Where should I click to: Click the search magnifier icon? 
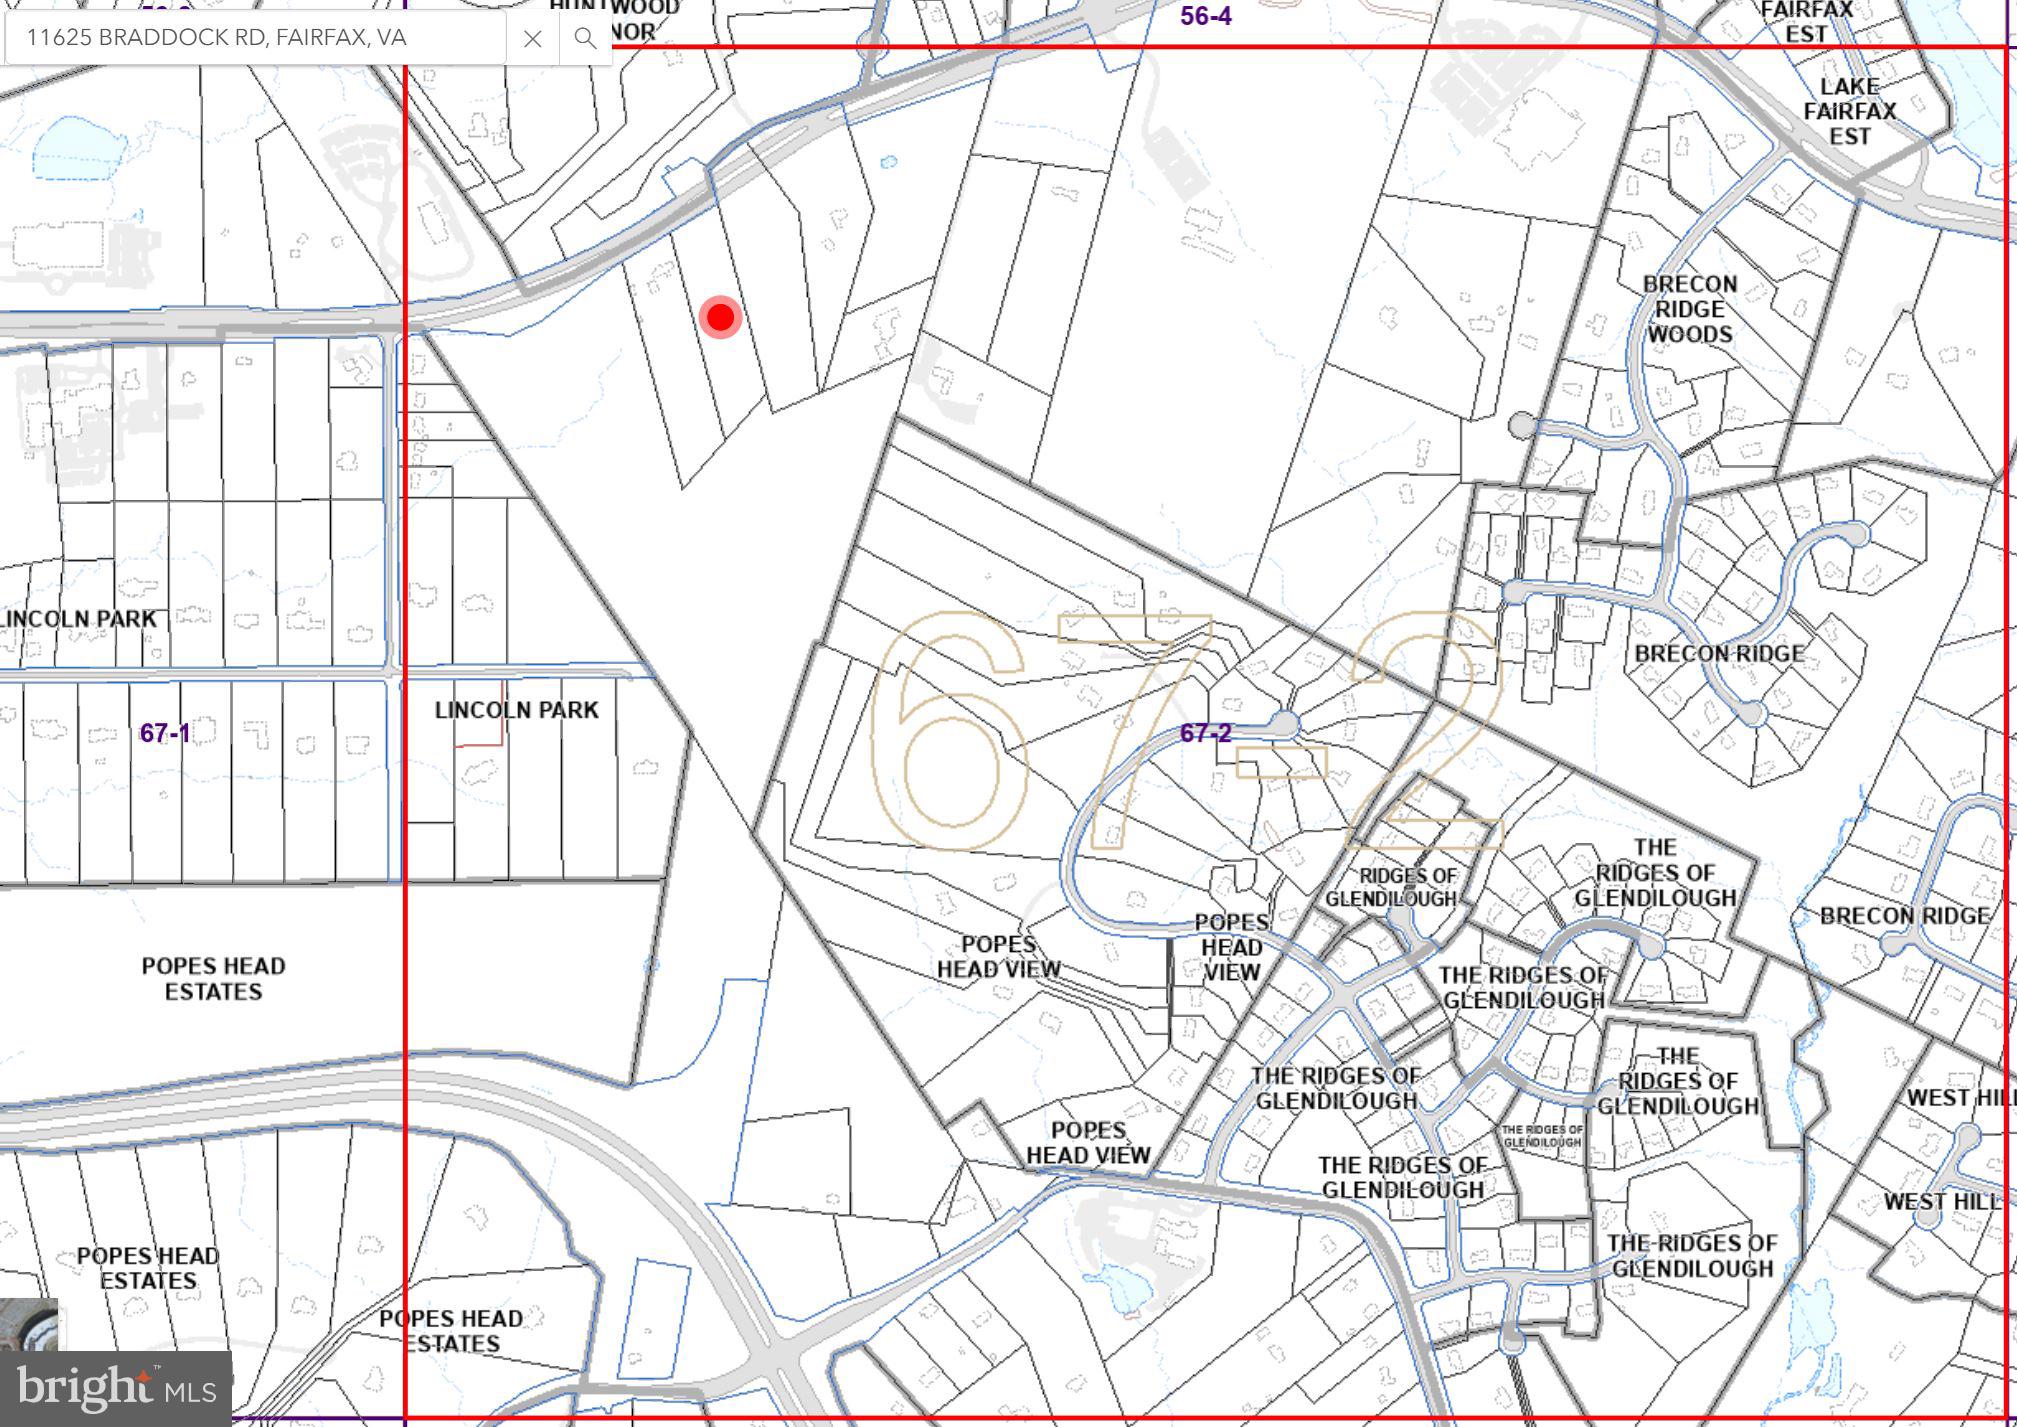click(x=585, y=38)
